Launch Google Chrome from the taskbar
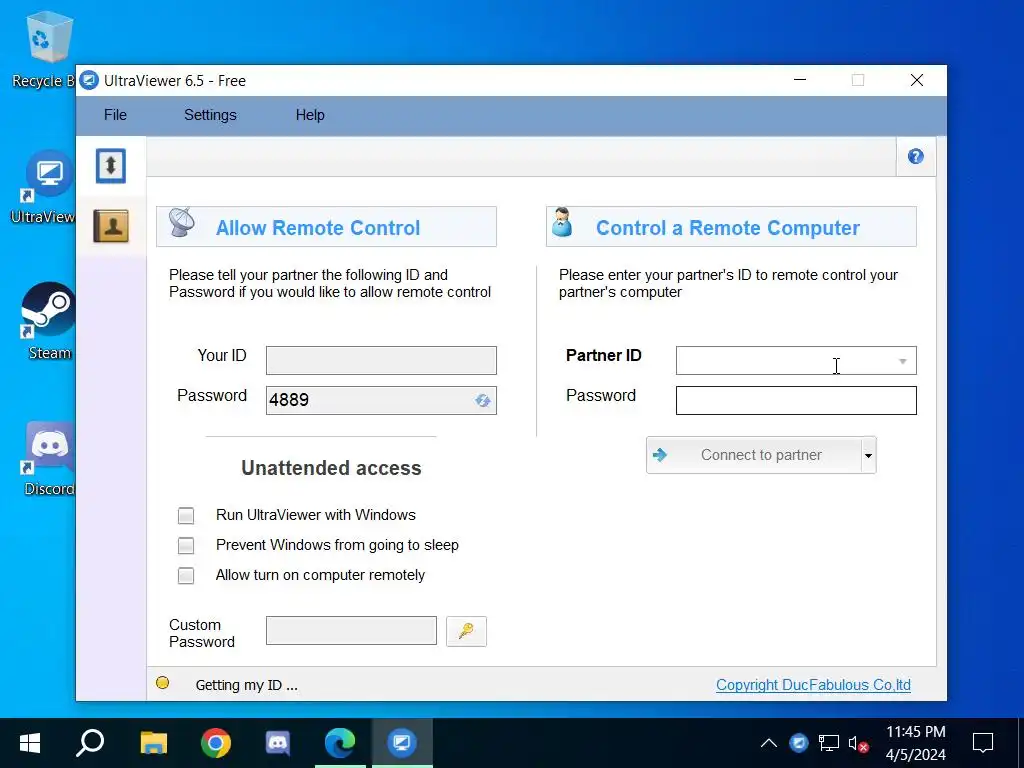 [216, 743]
